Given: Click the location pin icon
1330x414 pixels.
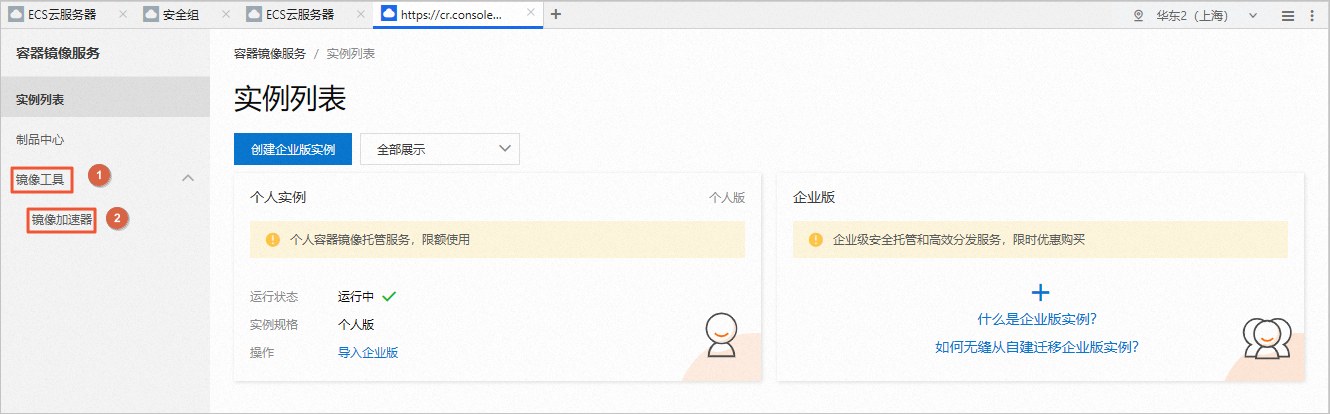Looking at the screenshot, I should click(x=1138, y=15).
